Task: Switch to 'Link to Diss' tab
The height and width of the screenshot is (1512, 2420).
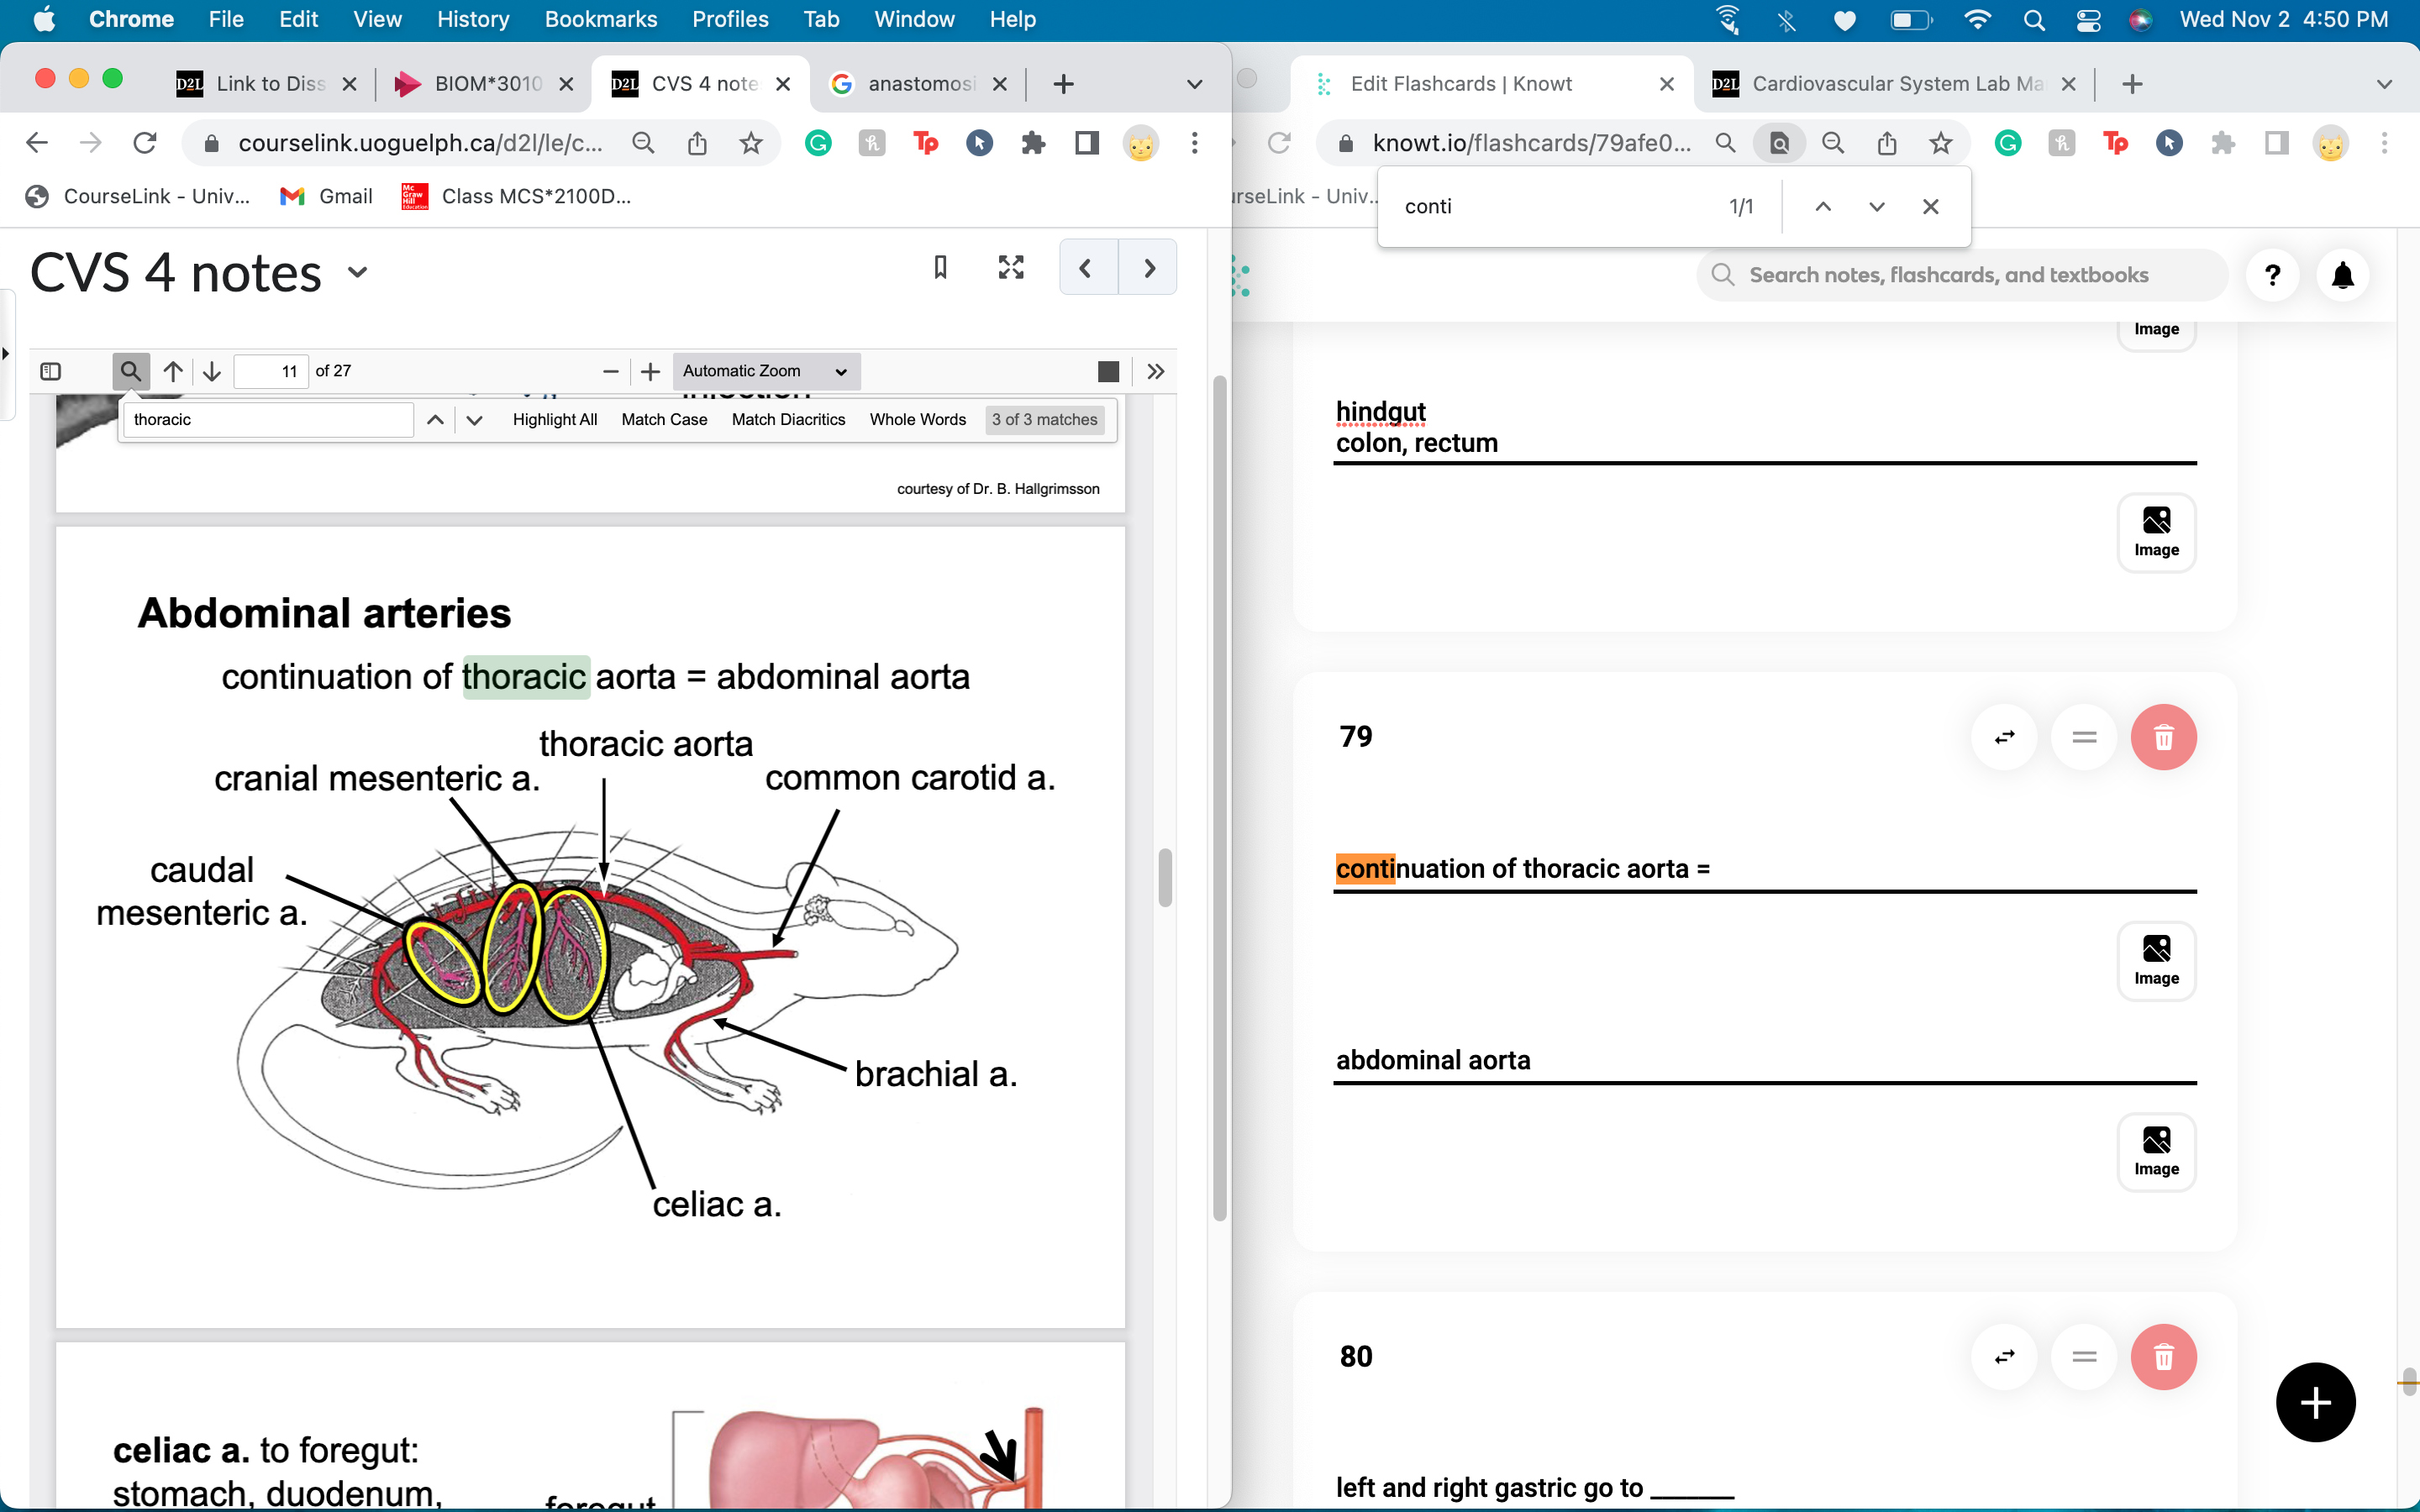Action: [265, 84]
